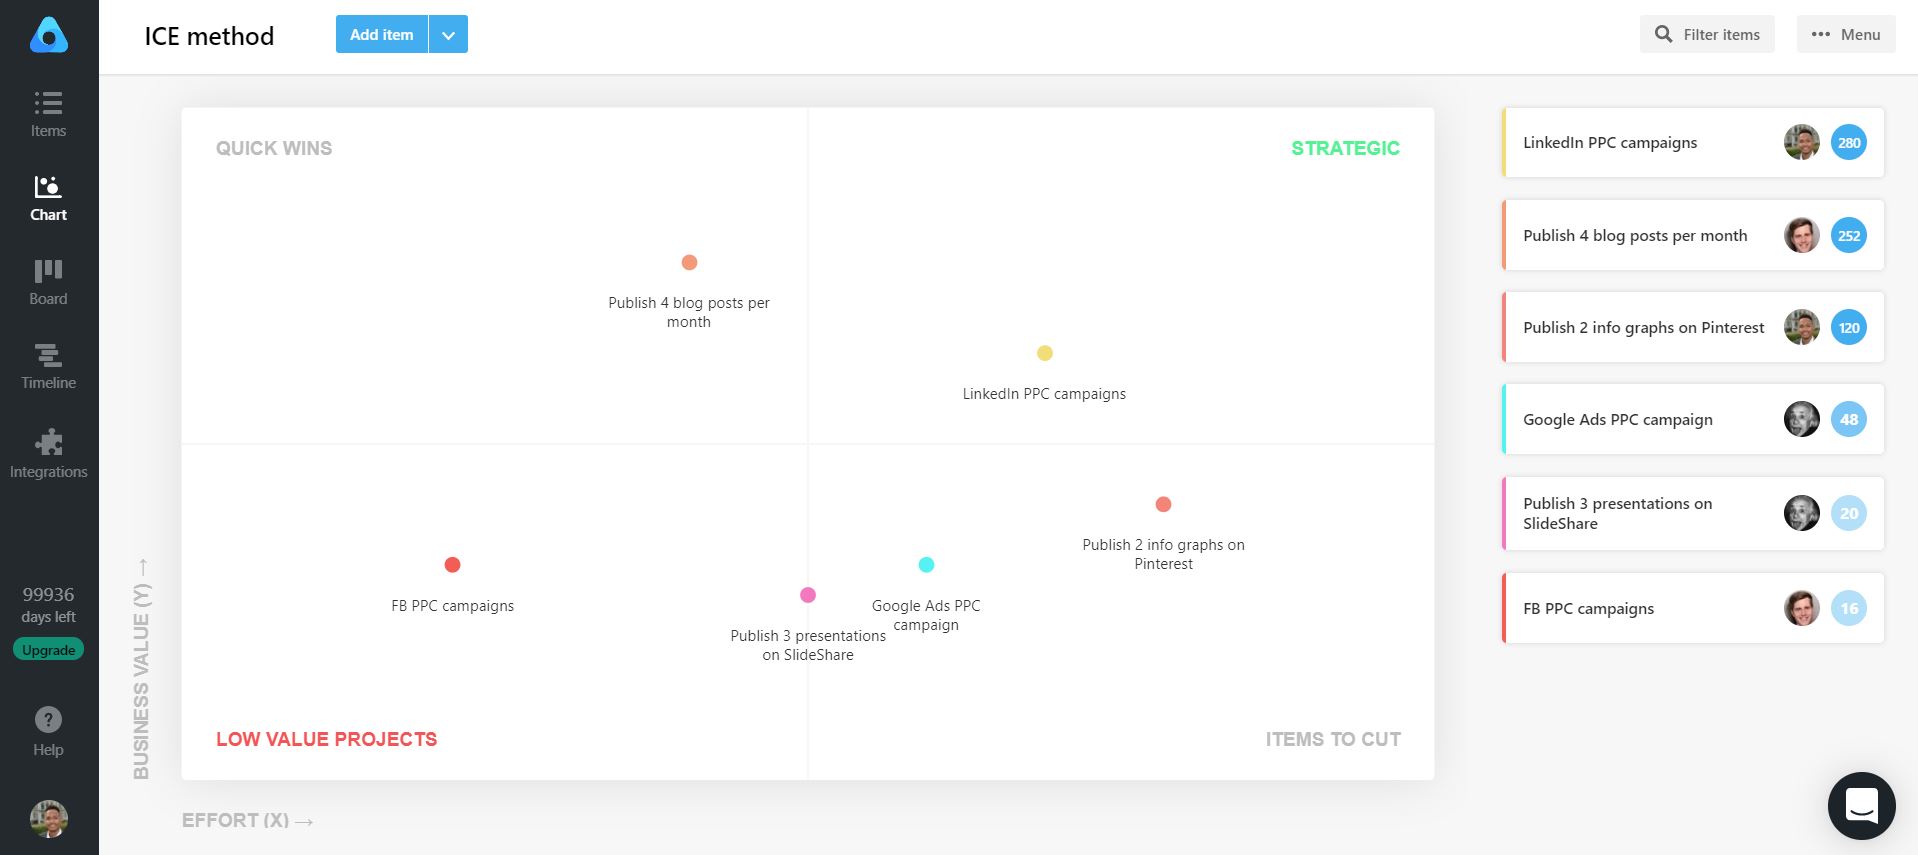Click the Help question mark icon
This screenshot has height=855, width=1918.
point(47,719)
